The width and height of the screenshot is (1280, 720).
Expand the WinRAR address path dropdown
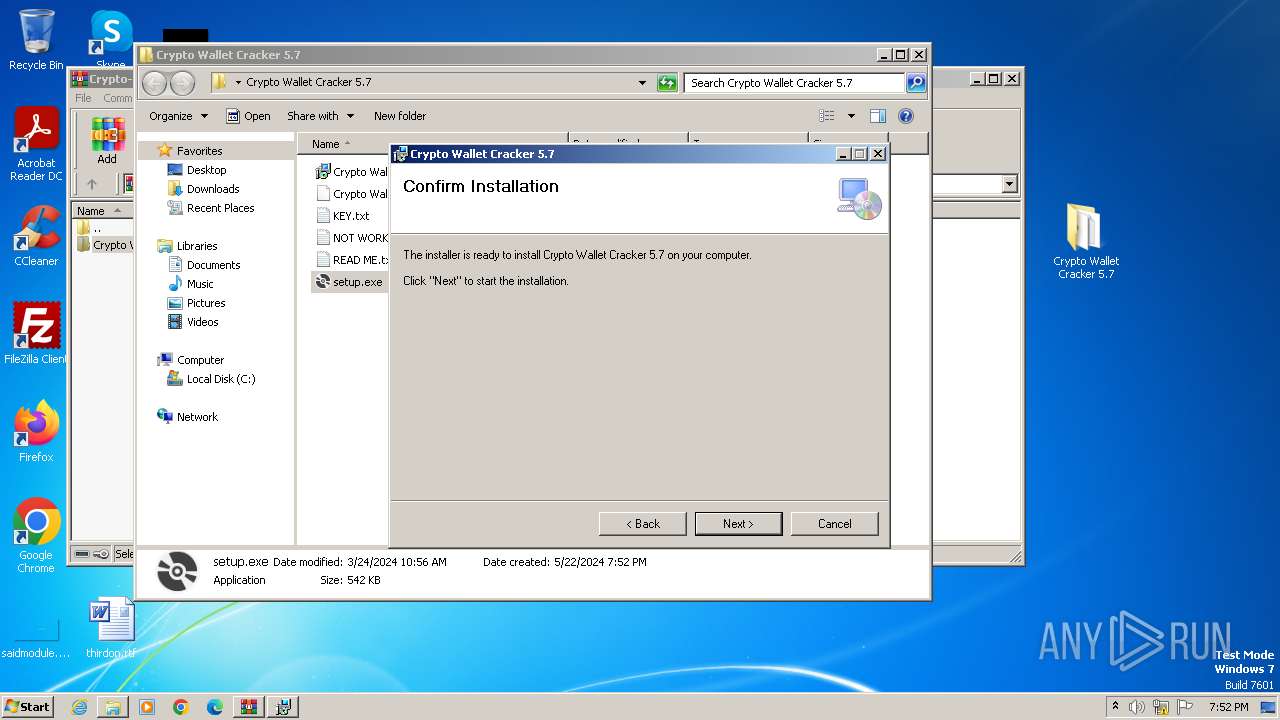(1009, 184)
